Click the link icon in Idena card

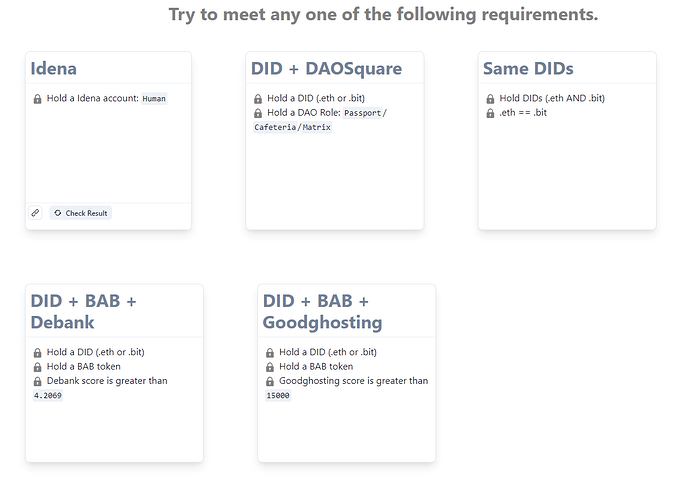(35, 213)
